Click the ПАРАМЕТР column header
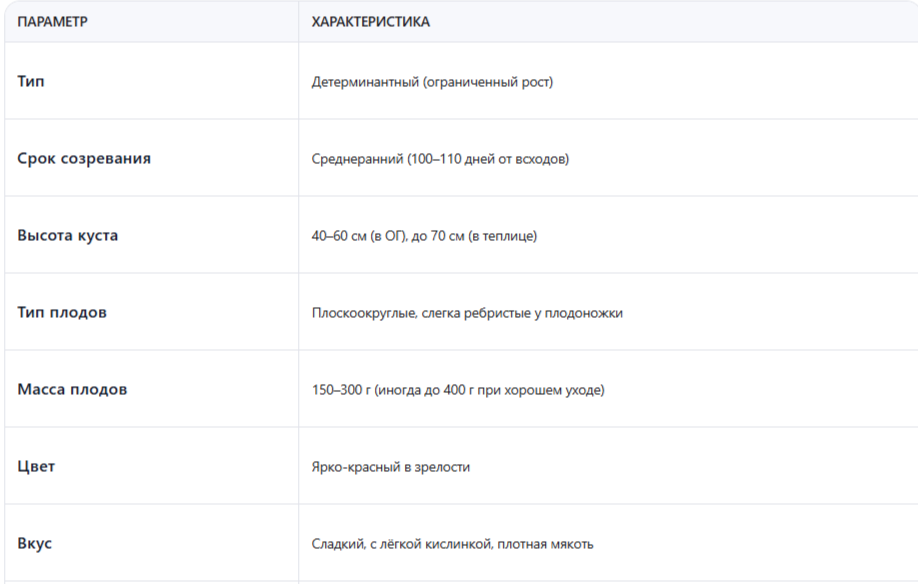 [52, 22]
